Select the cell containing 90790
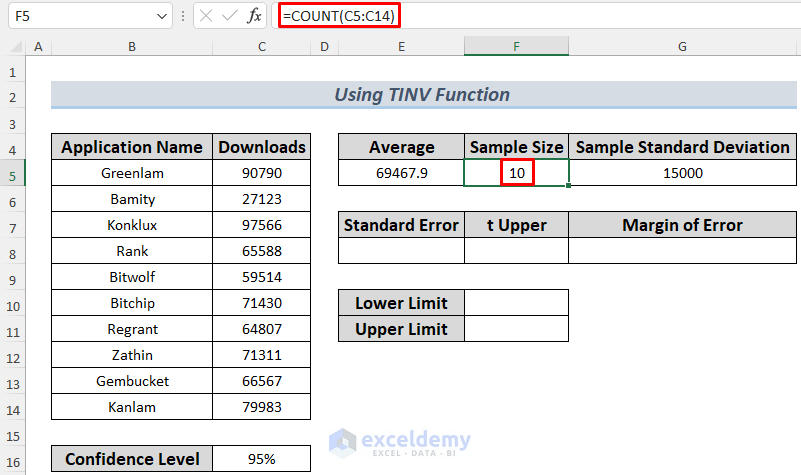Viewport: 801px width, 475px height. (262, 173)
